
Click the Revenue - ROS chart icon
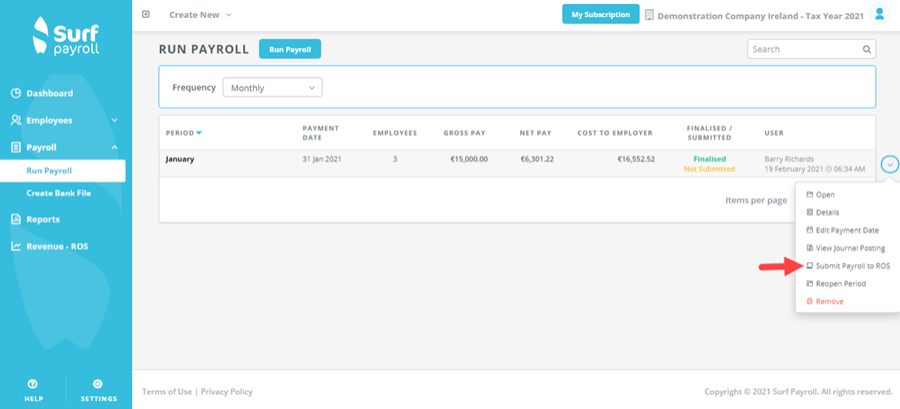(16, 247)
